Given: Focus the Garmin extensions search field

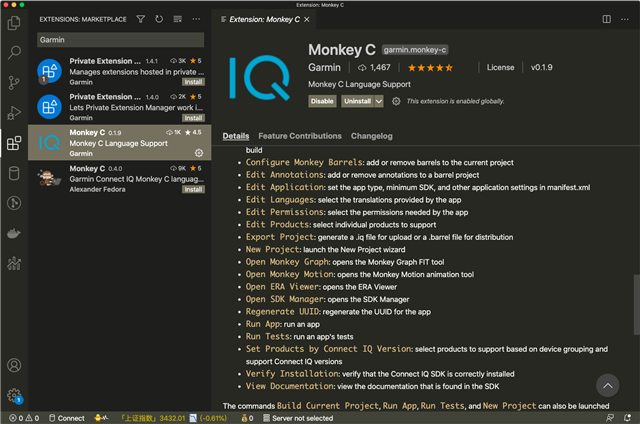Looking at the screenshot, I should coord(120,40).
